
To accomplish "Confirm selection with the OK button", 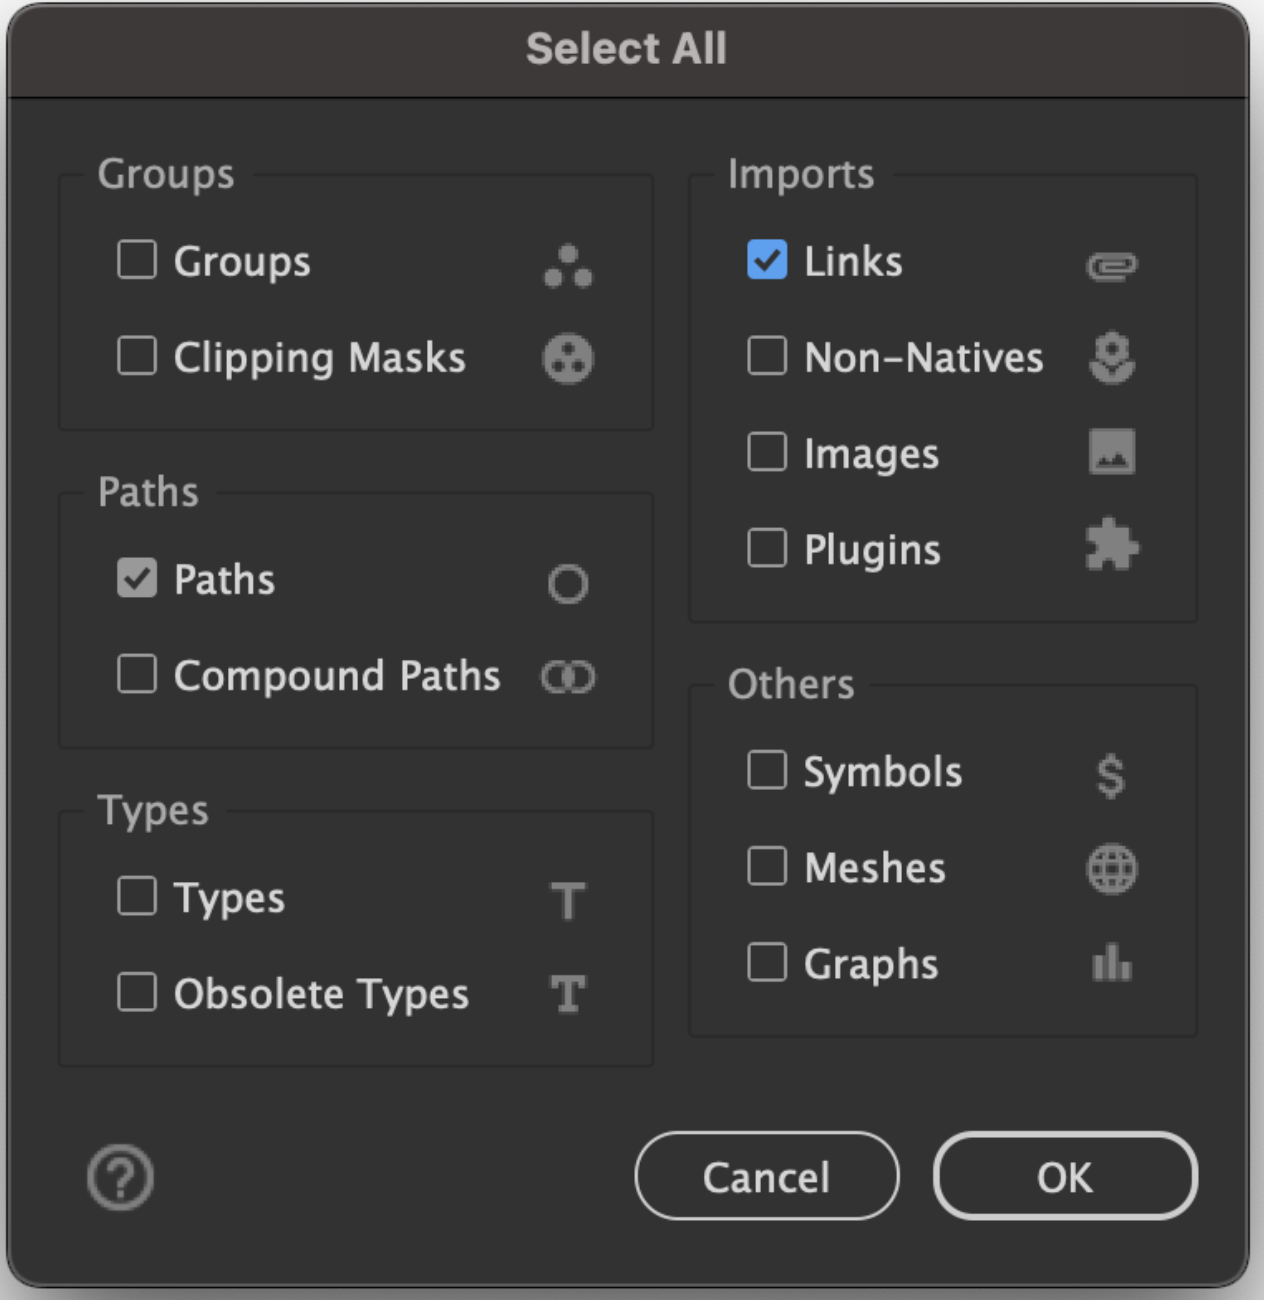I will [x=1065, y=1176].
